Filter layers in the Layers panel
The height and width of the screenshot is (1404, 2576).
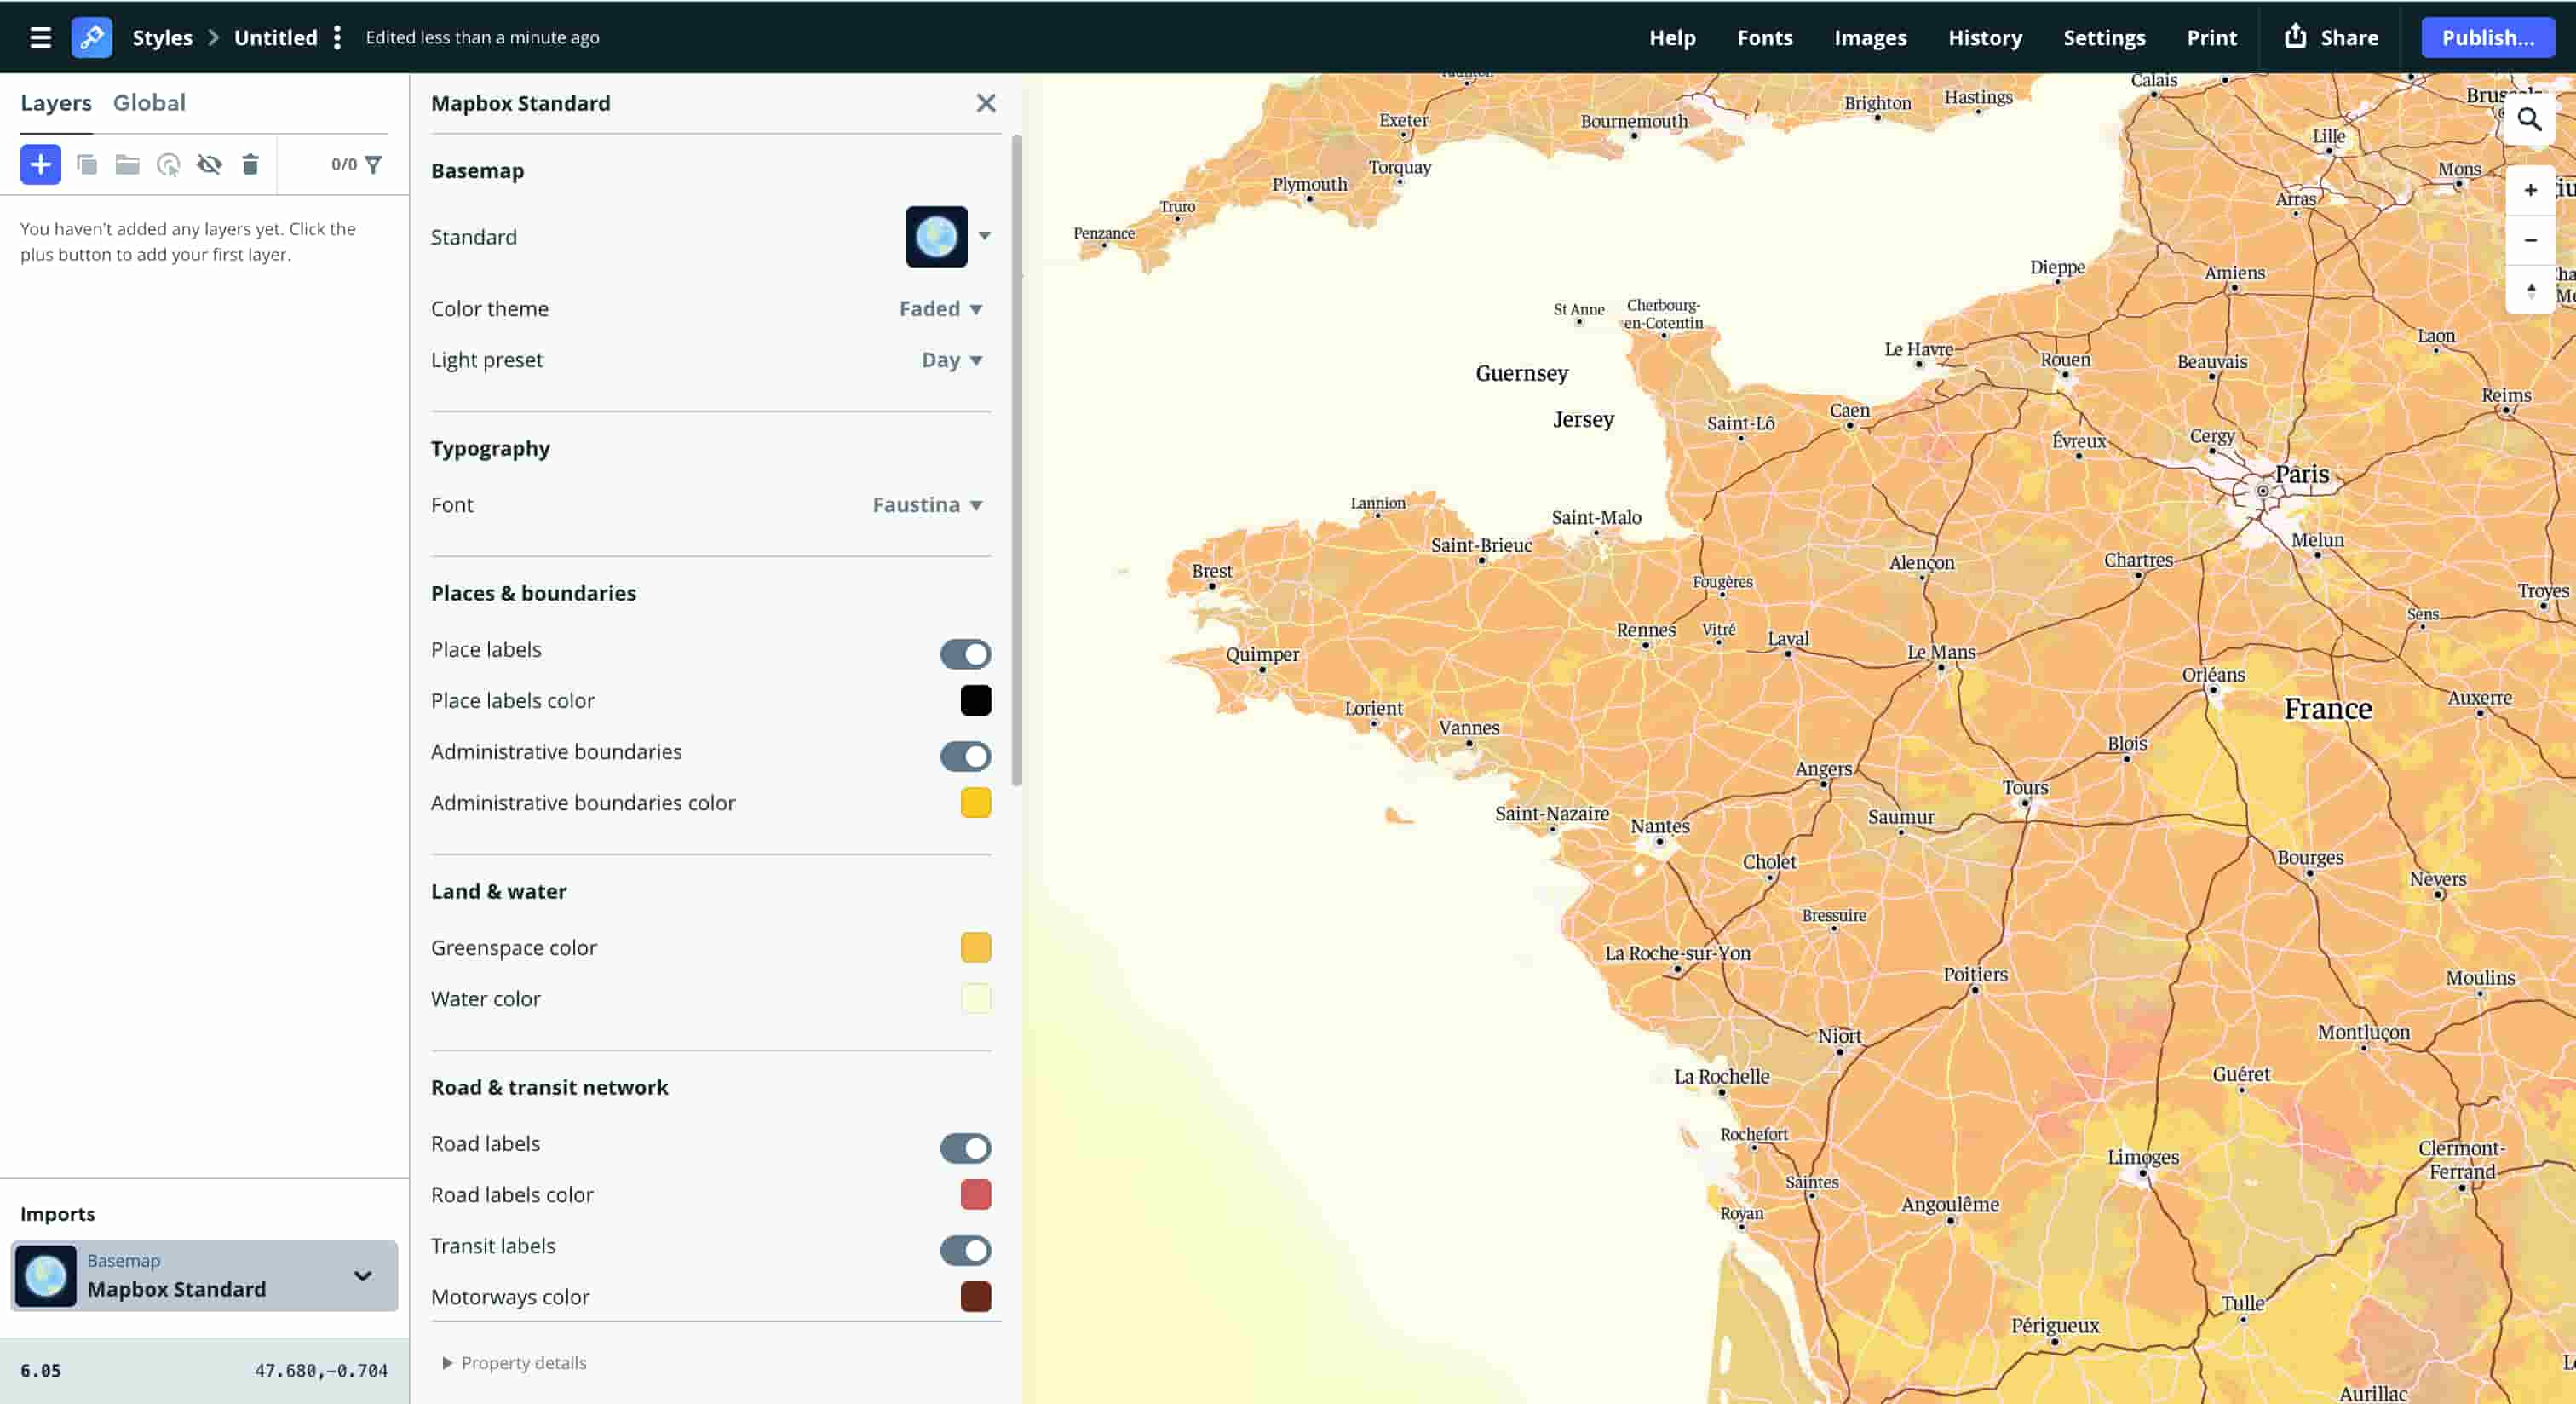pos(374,164)
